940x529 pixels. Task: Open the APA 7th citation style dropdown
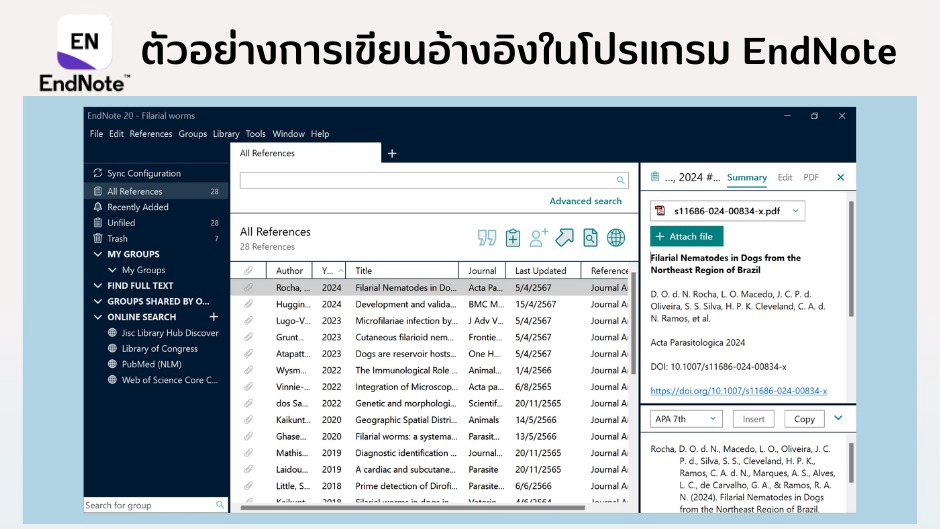(686, 419)
